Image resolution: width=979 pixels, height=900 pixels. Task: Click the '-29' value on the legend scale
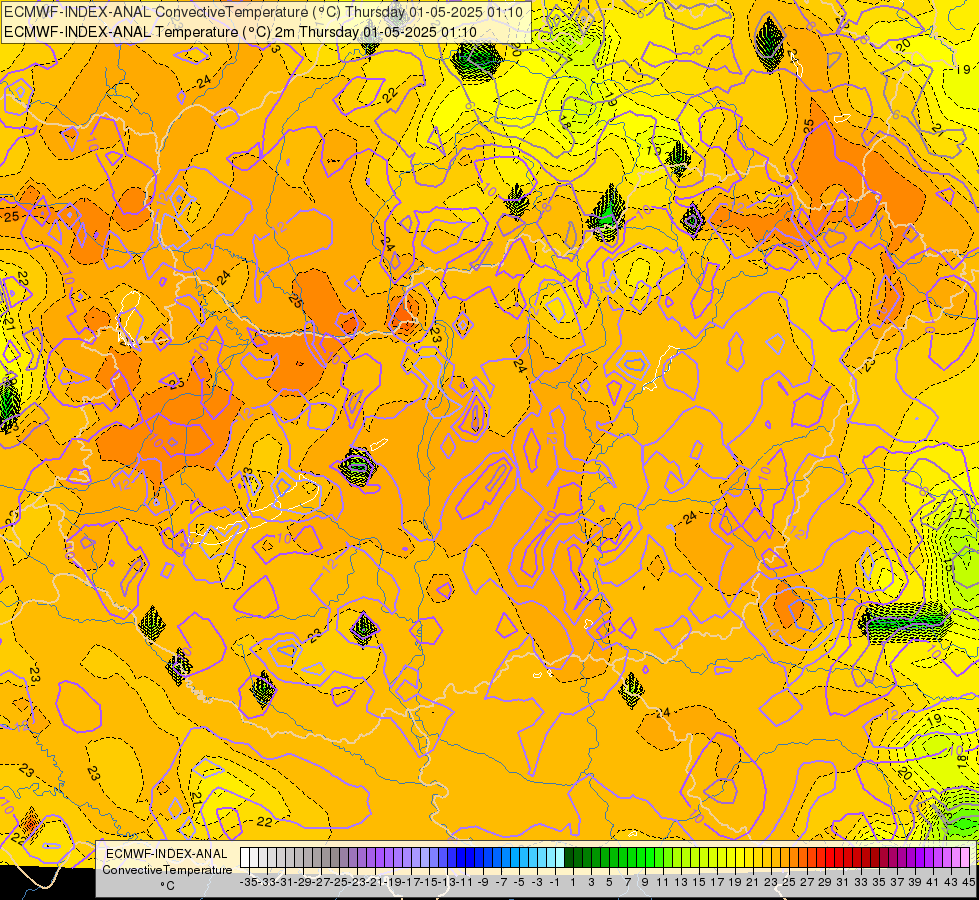click(x=303, y=882)
